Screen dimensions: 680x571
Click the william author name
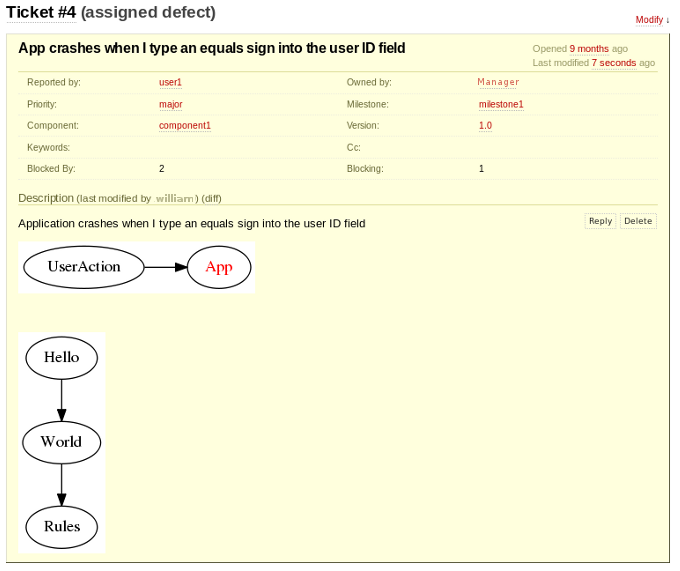175,198
